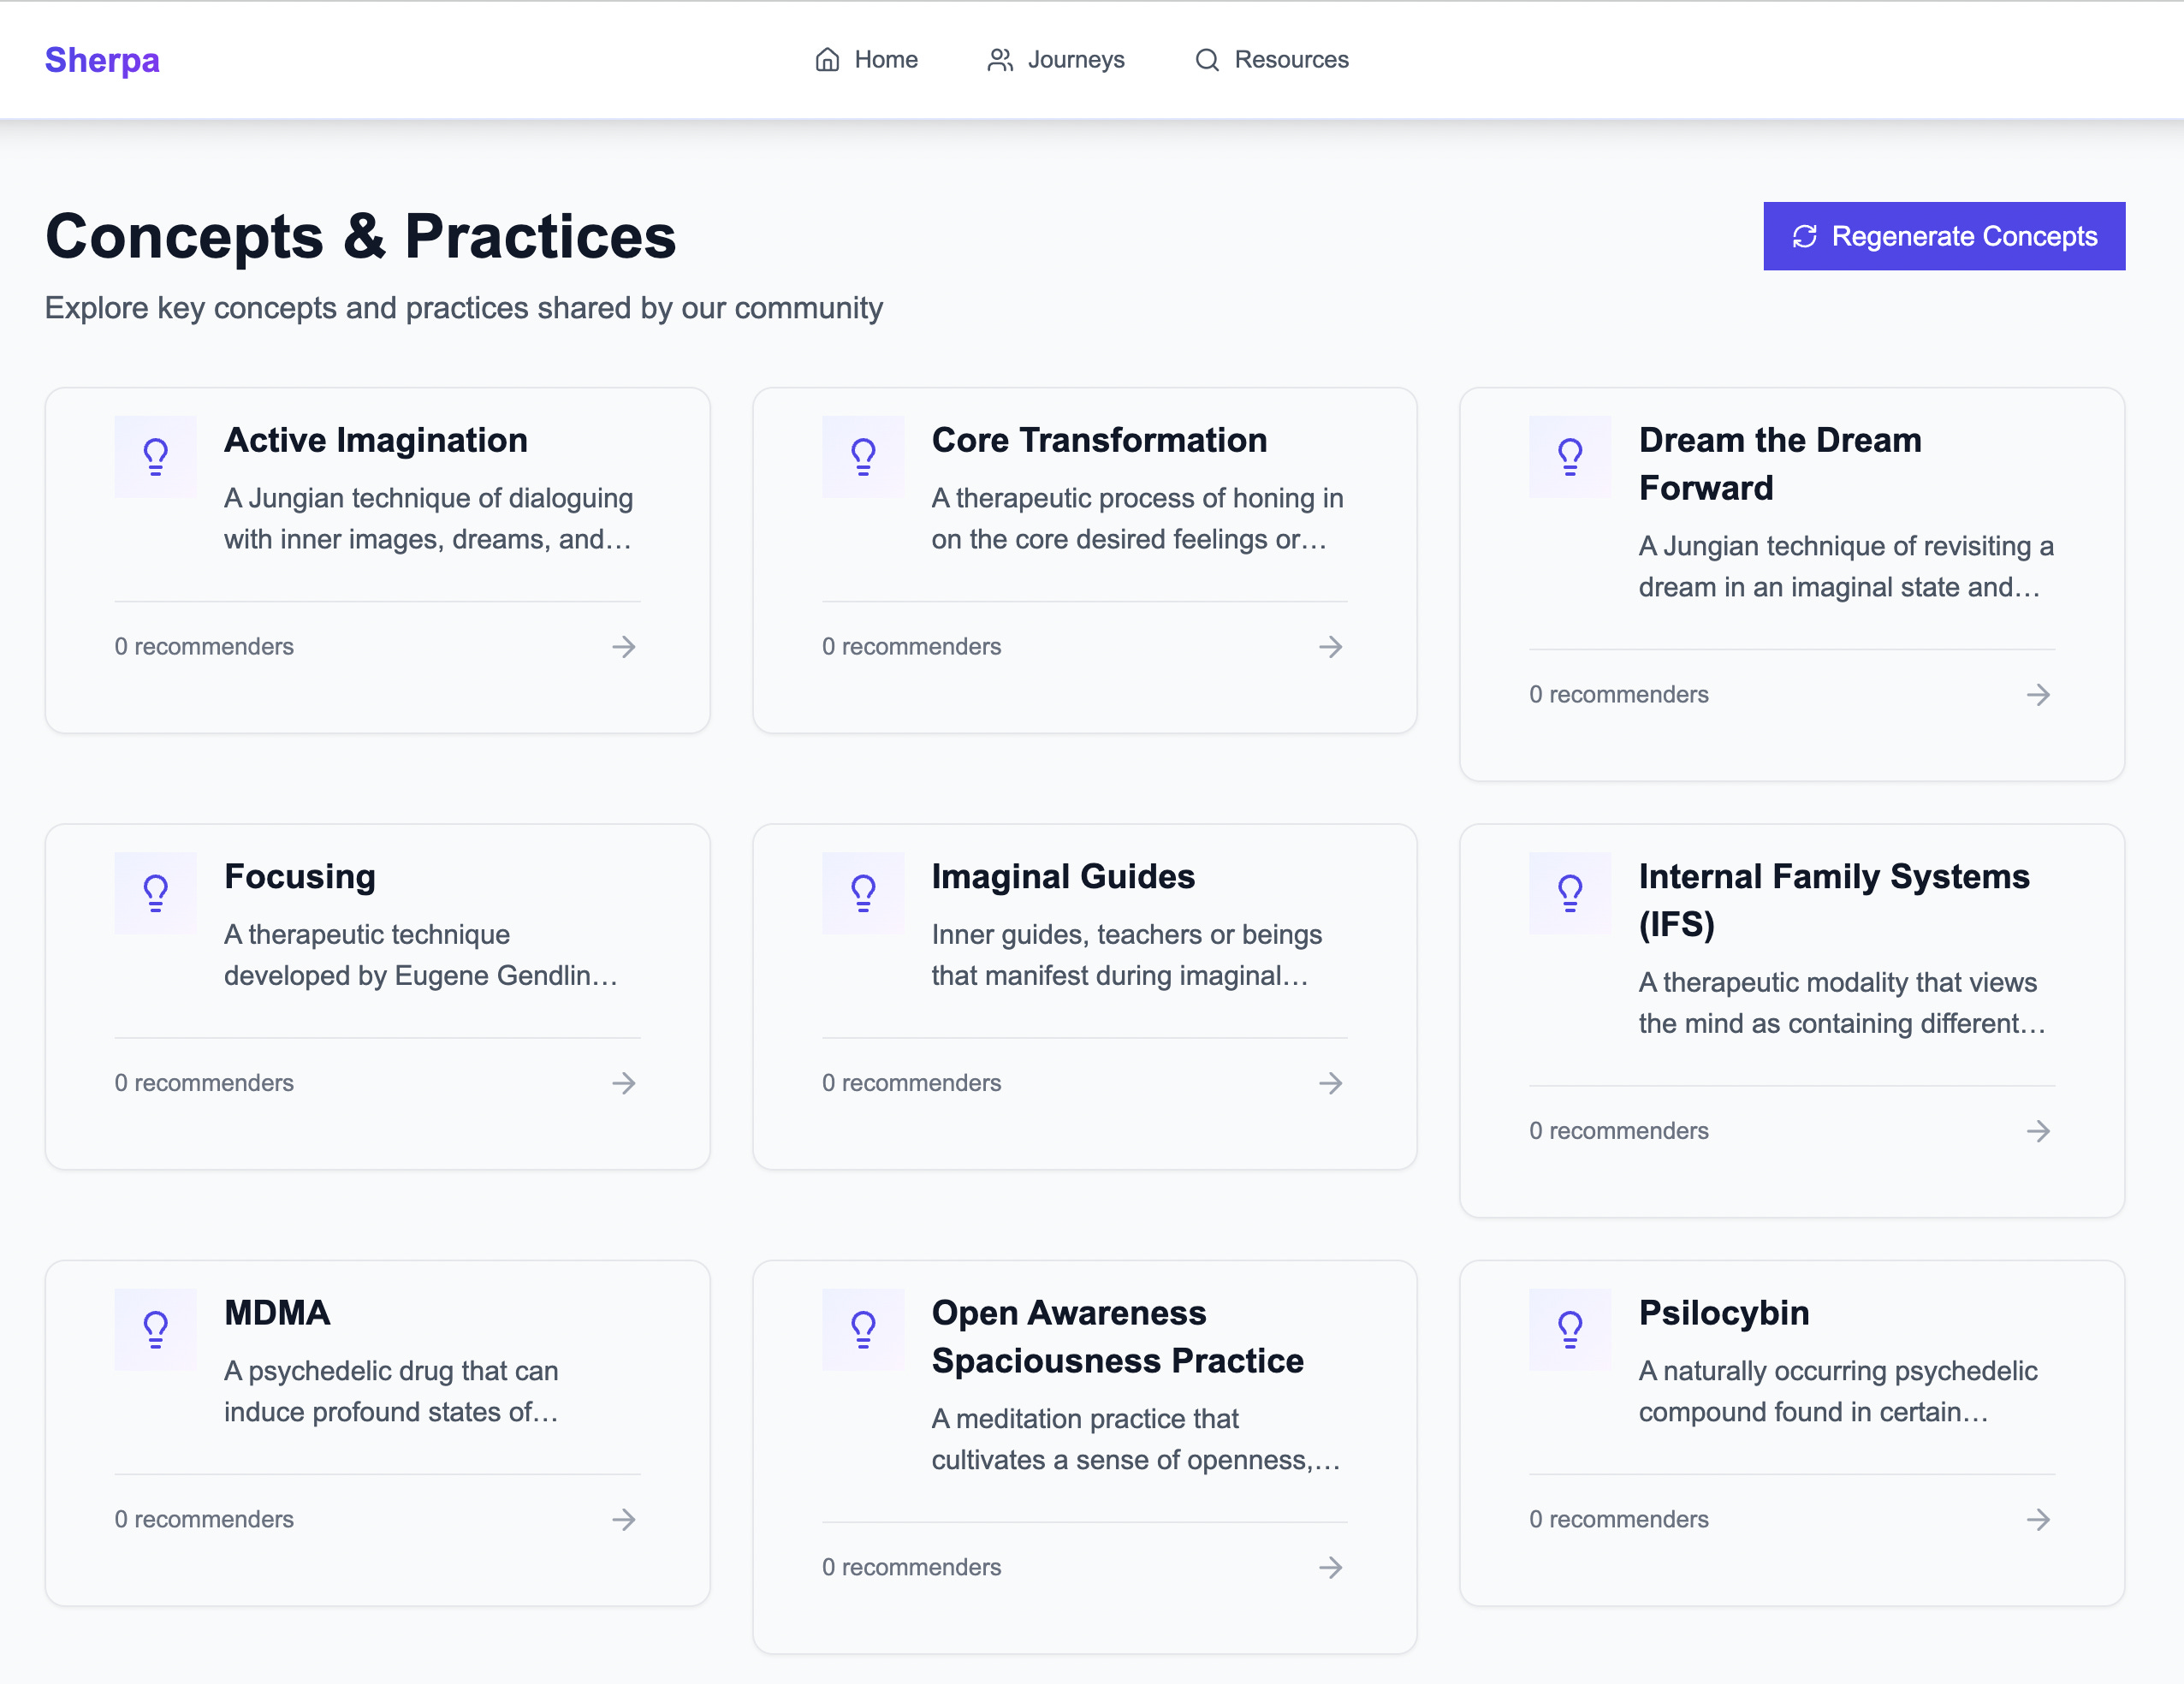Click the Psilocybin card heading
Image resolution: width=2184 pixels, height=1684 pixels.
[1724, 1313]
